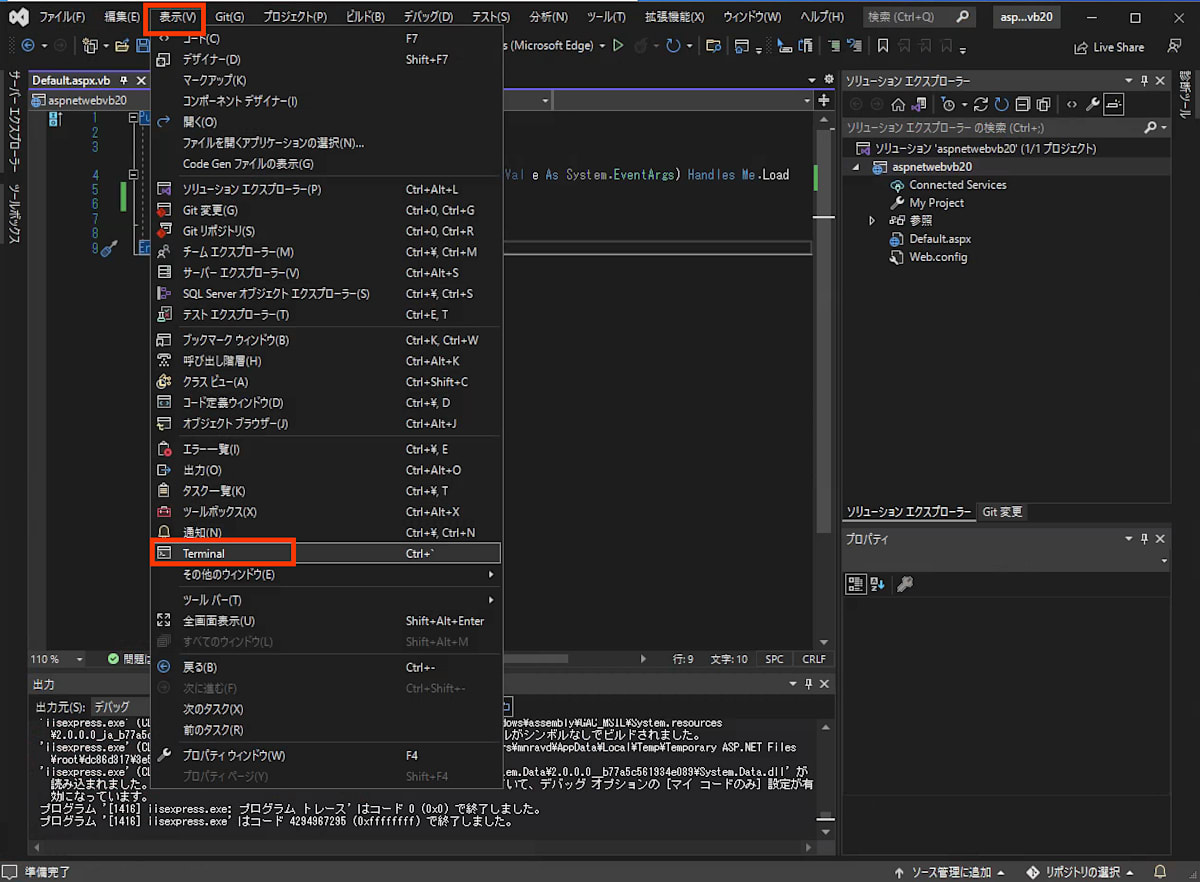Select Default.aspx in Solution Explorer

939,239
